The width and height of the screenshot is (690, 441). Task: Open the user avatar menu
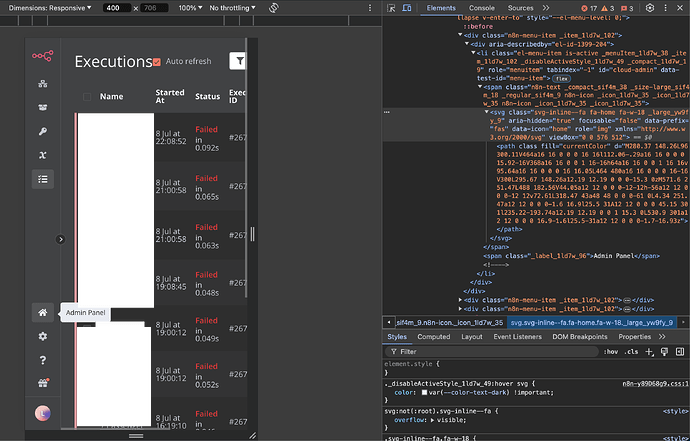(x=43, y=413)
